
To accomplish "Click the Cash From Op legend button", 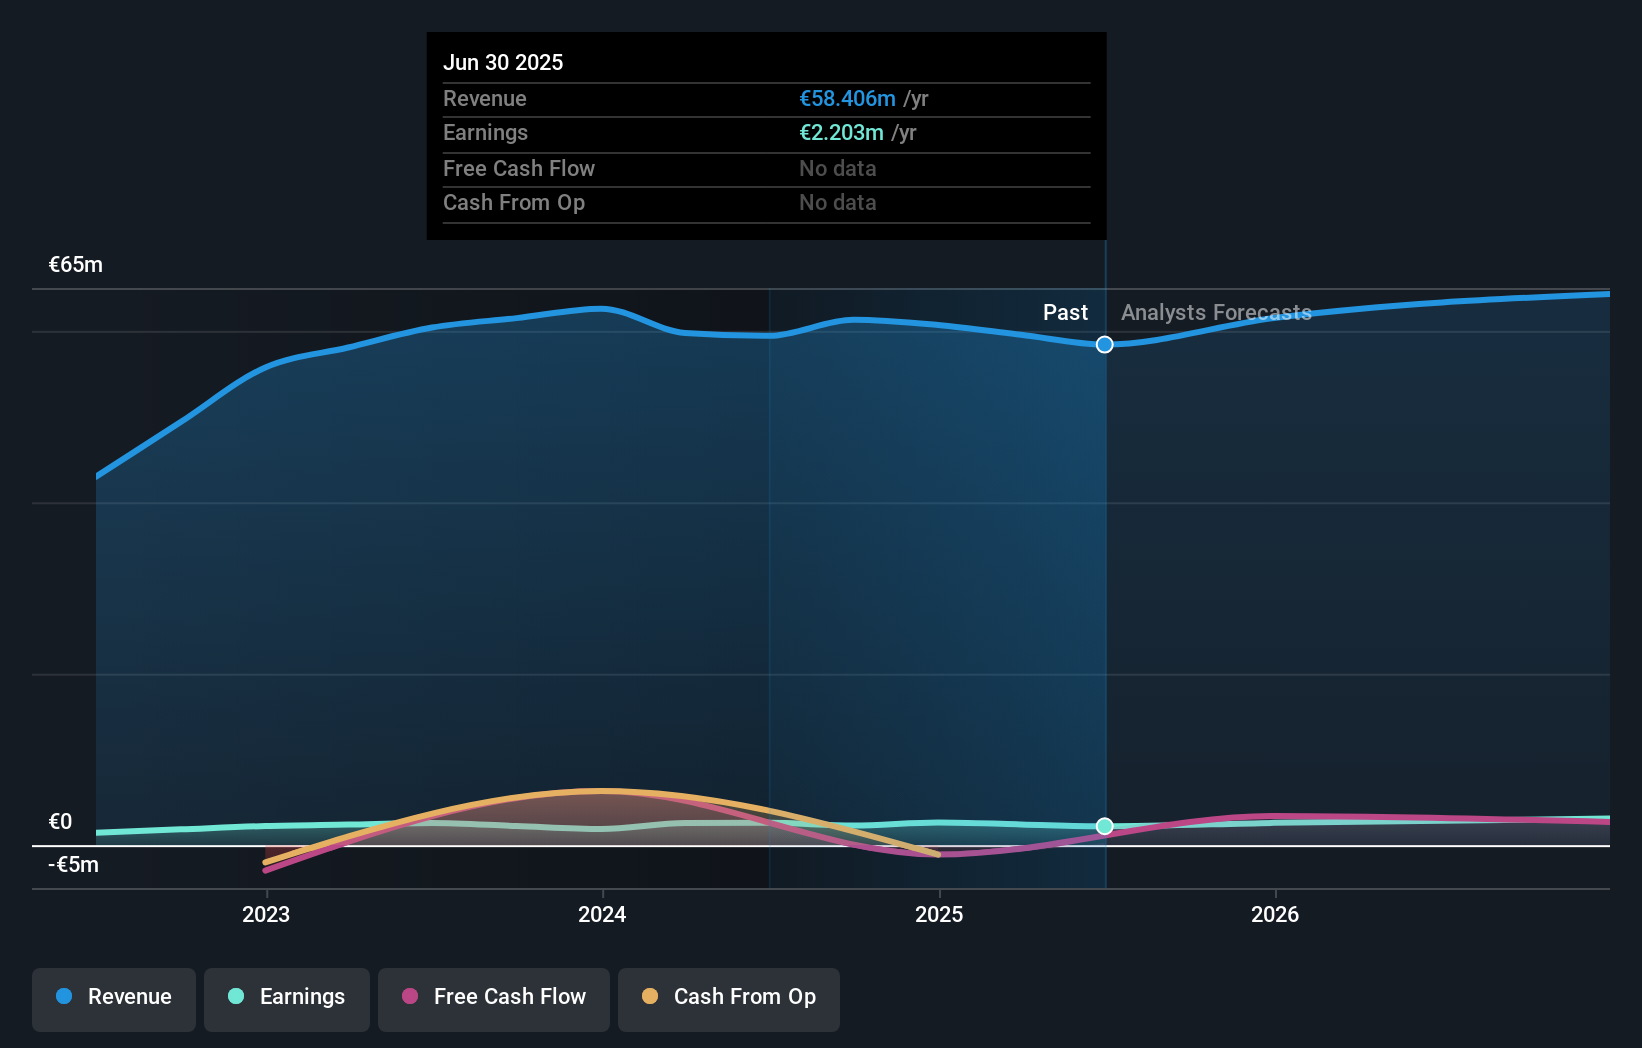I will click(x=729, y=997).
